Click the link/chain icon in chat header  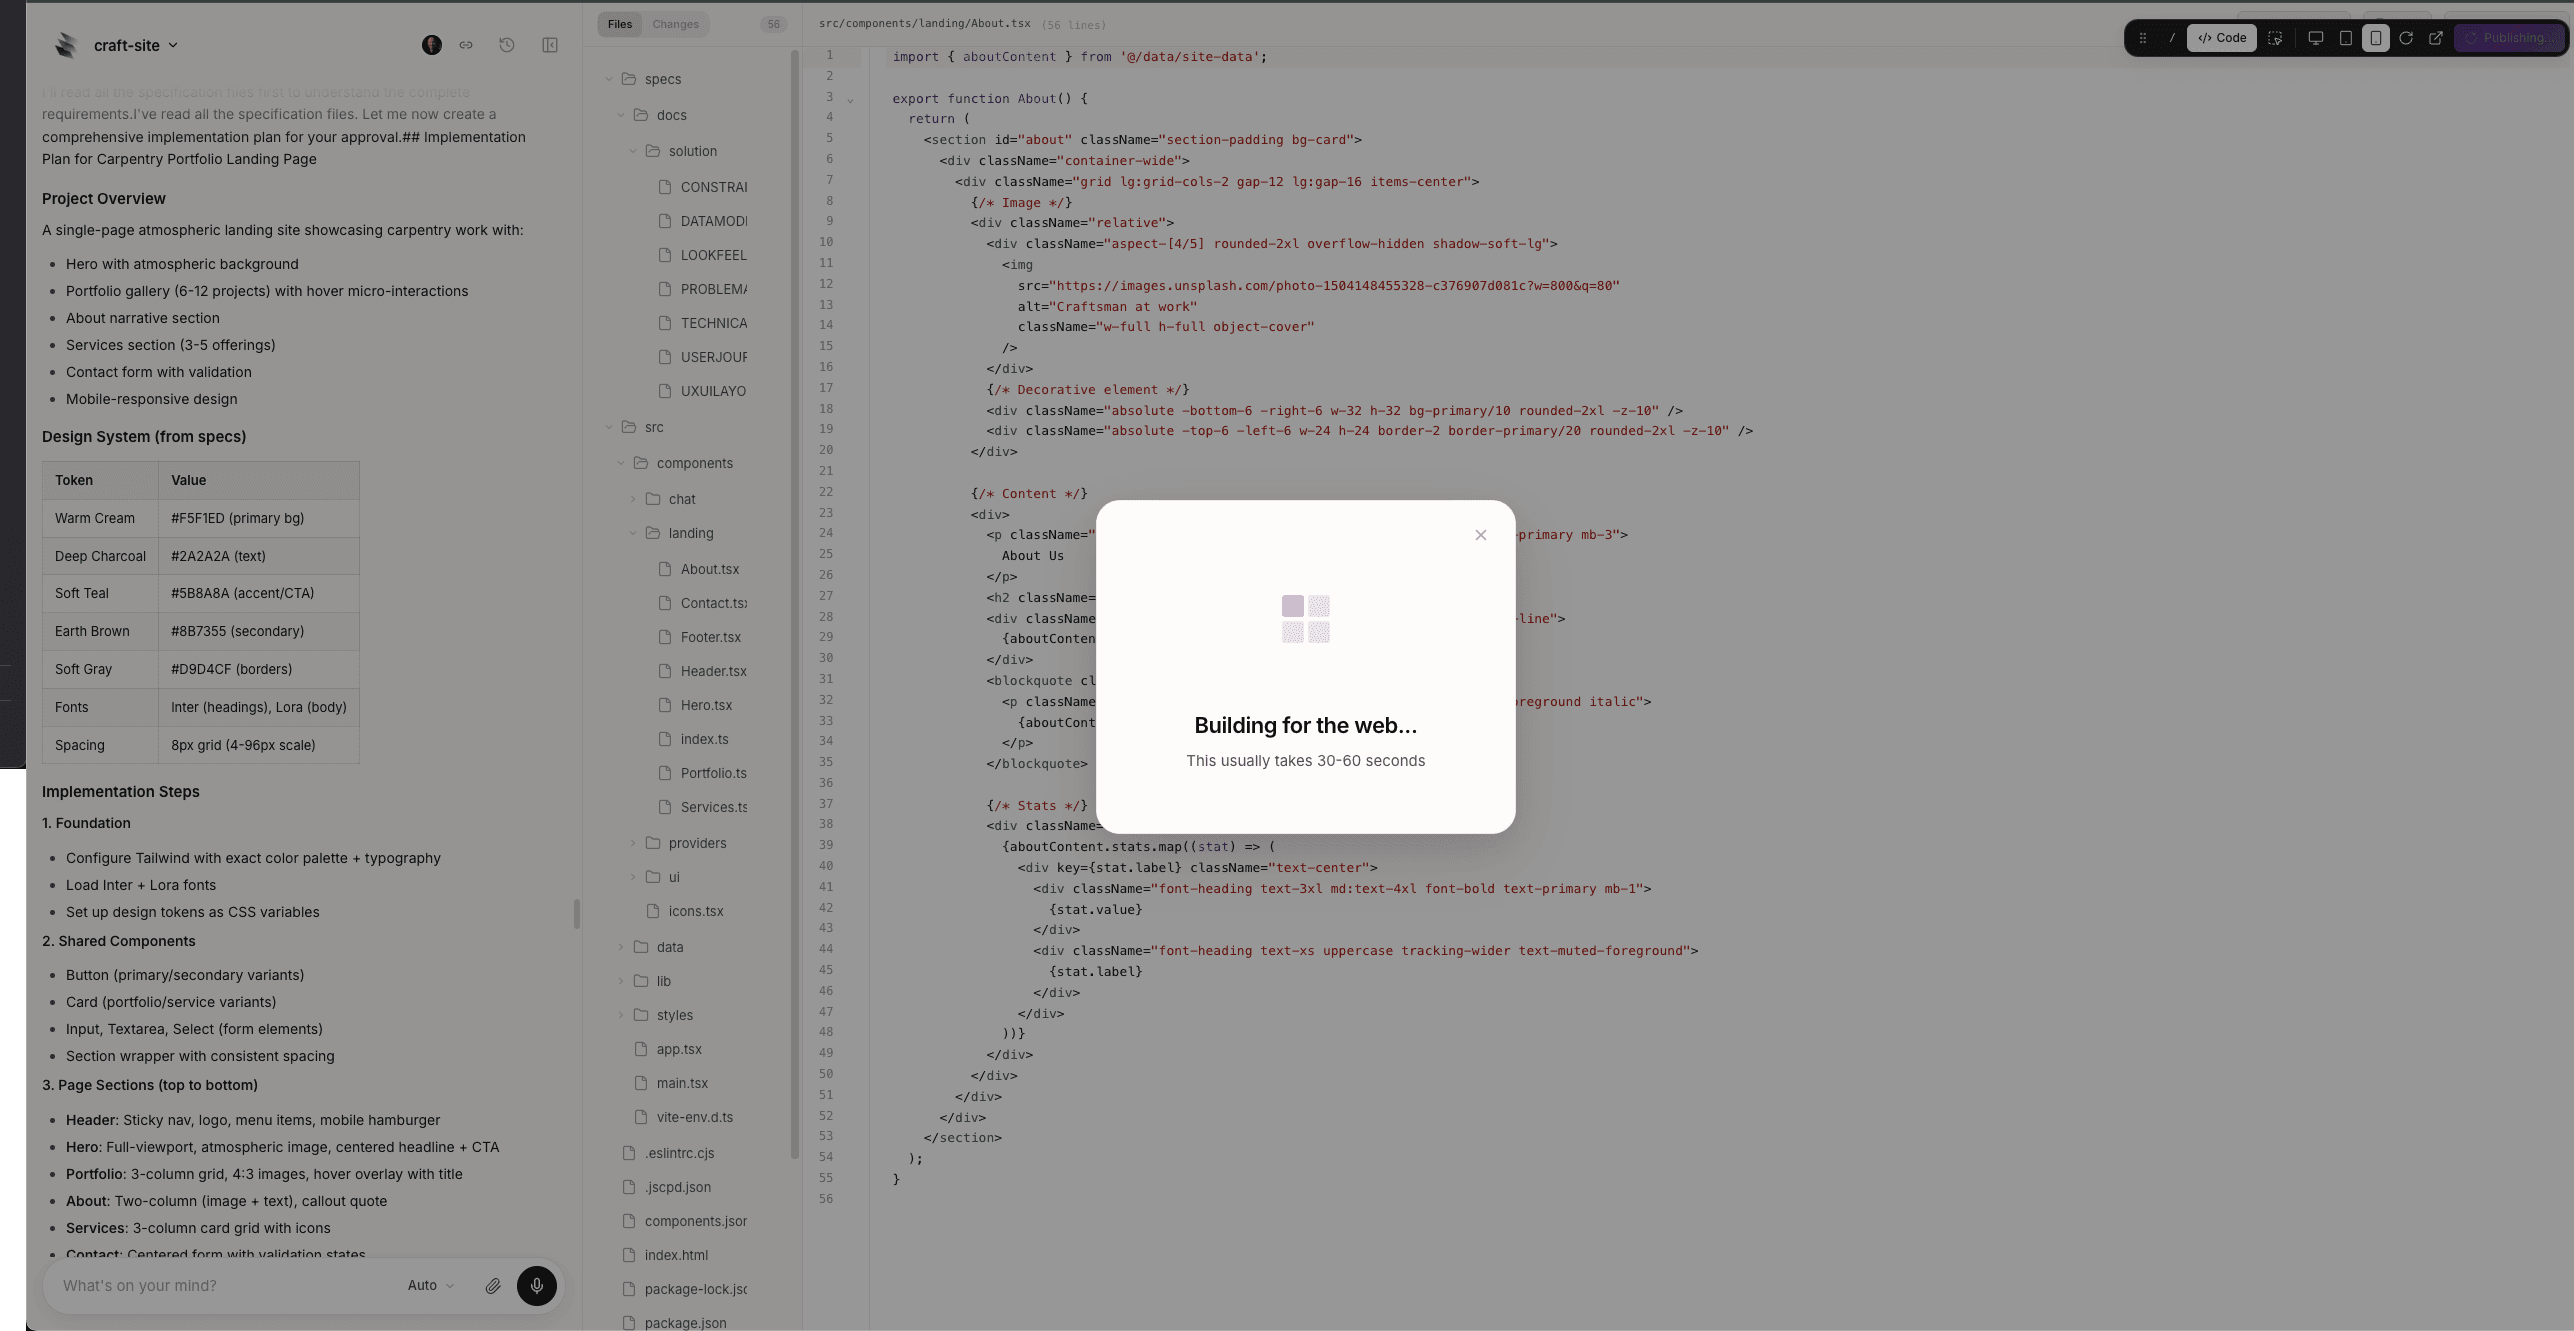[x=466, y=45]
